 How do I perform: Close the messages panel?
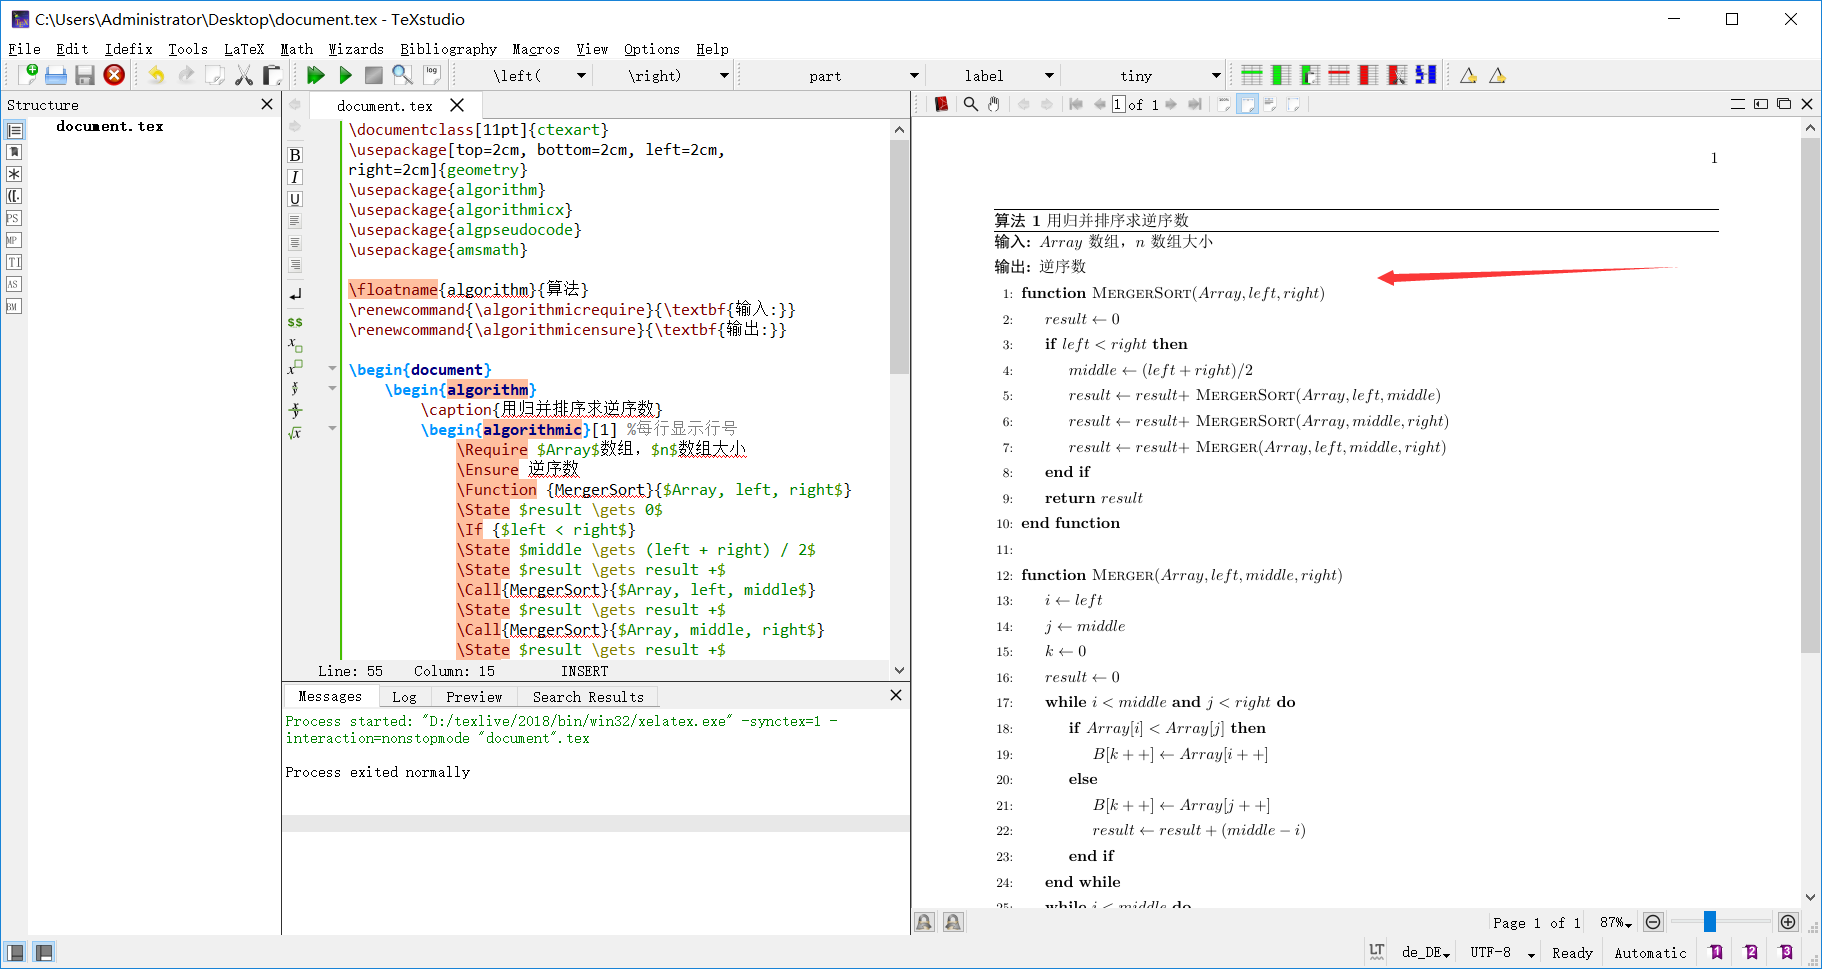pos(896,695)
